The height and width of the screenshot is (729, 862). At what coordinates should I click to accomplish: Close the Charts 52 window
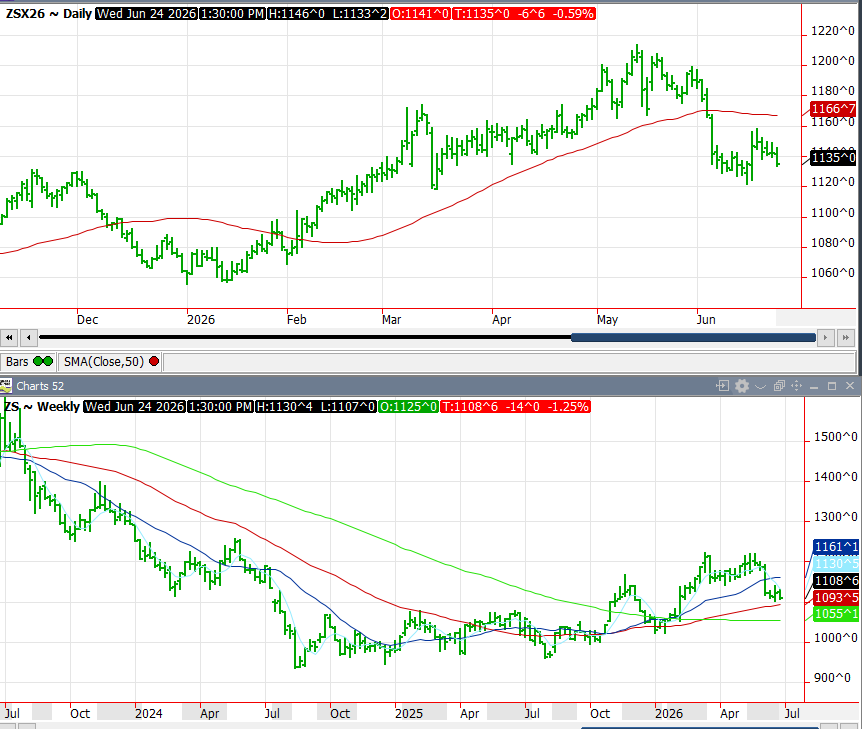[850, 386]
